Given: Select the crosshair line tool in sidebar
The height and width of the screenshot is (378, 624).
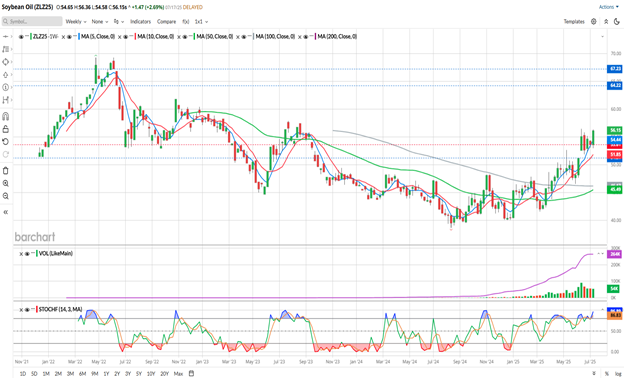Looking at the screenshot, I should (x=5, y=37).
